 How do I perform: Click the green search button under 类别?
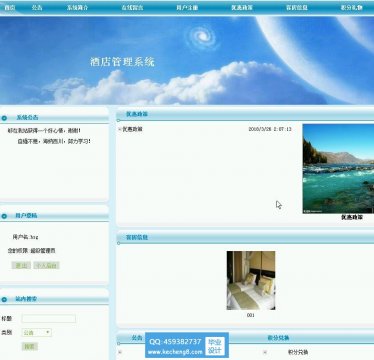(x=30, y=346)
